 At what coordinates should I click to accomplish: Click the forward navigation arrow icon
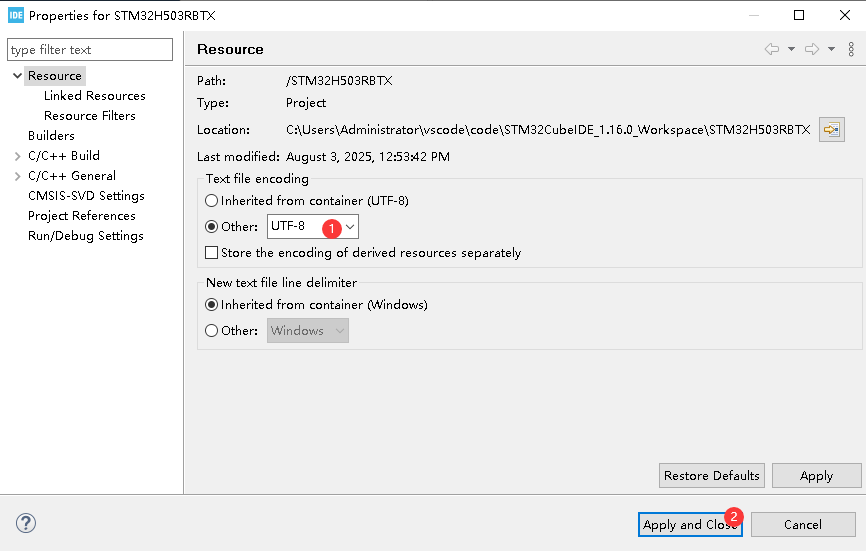tap(812, 49)
